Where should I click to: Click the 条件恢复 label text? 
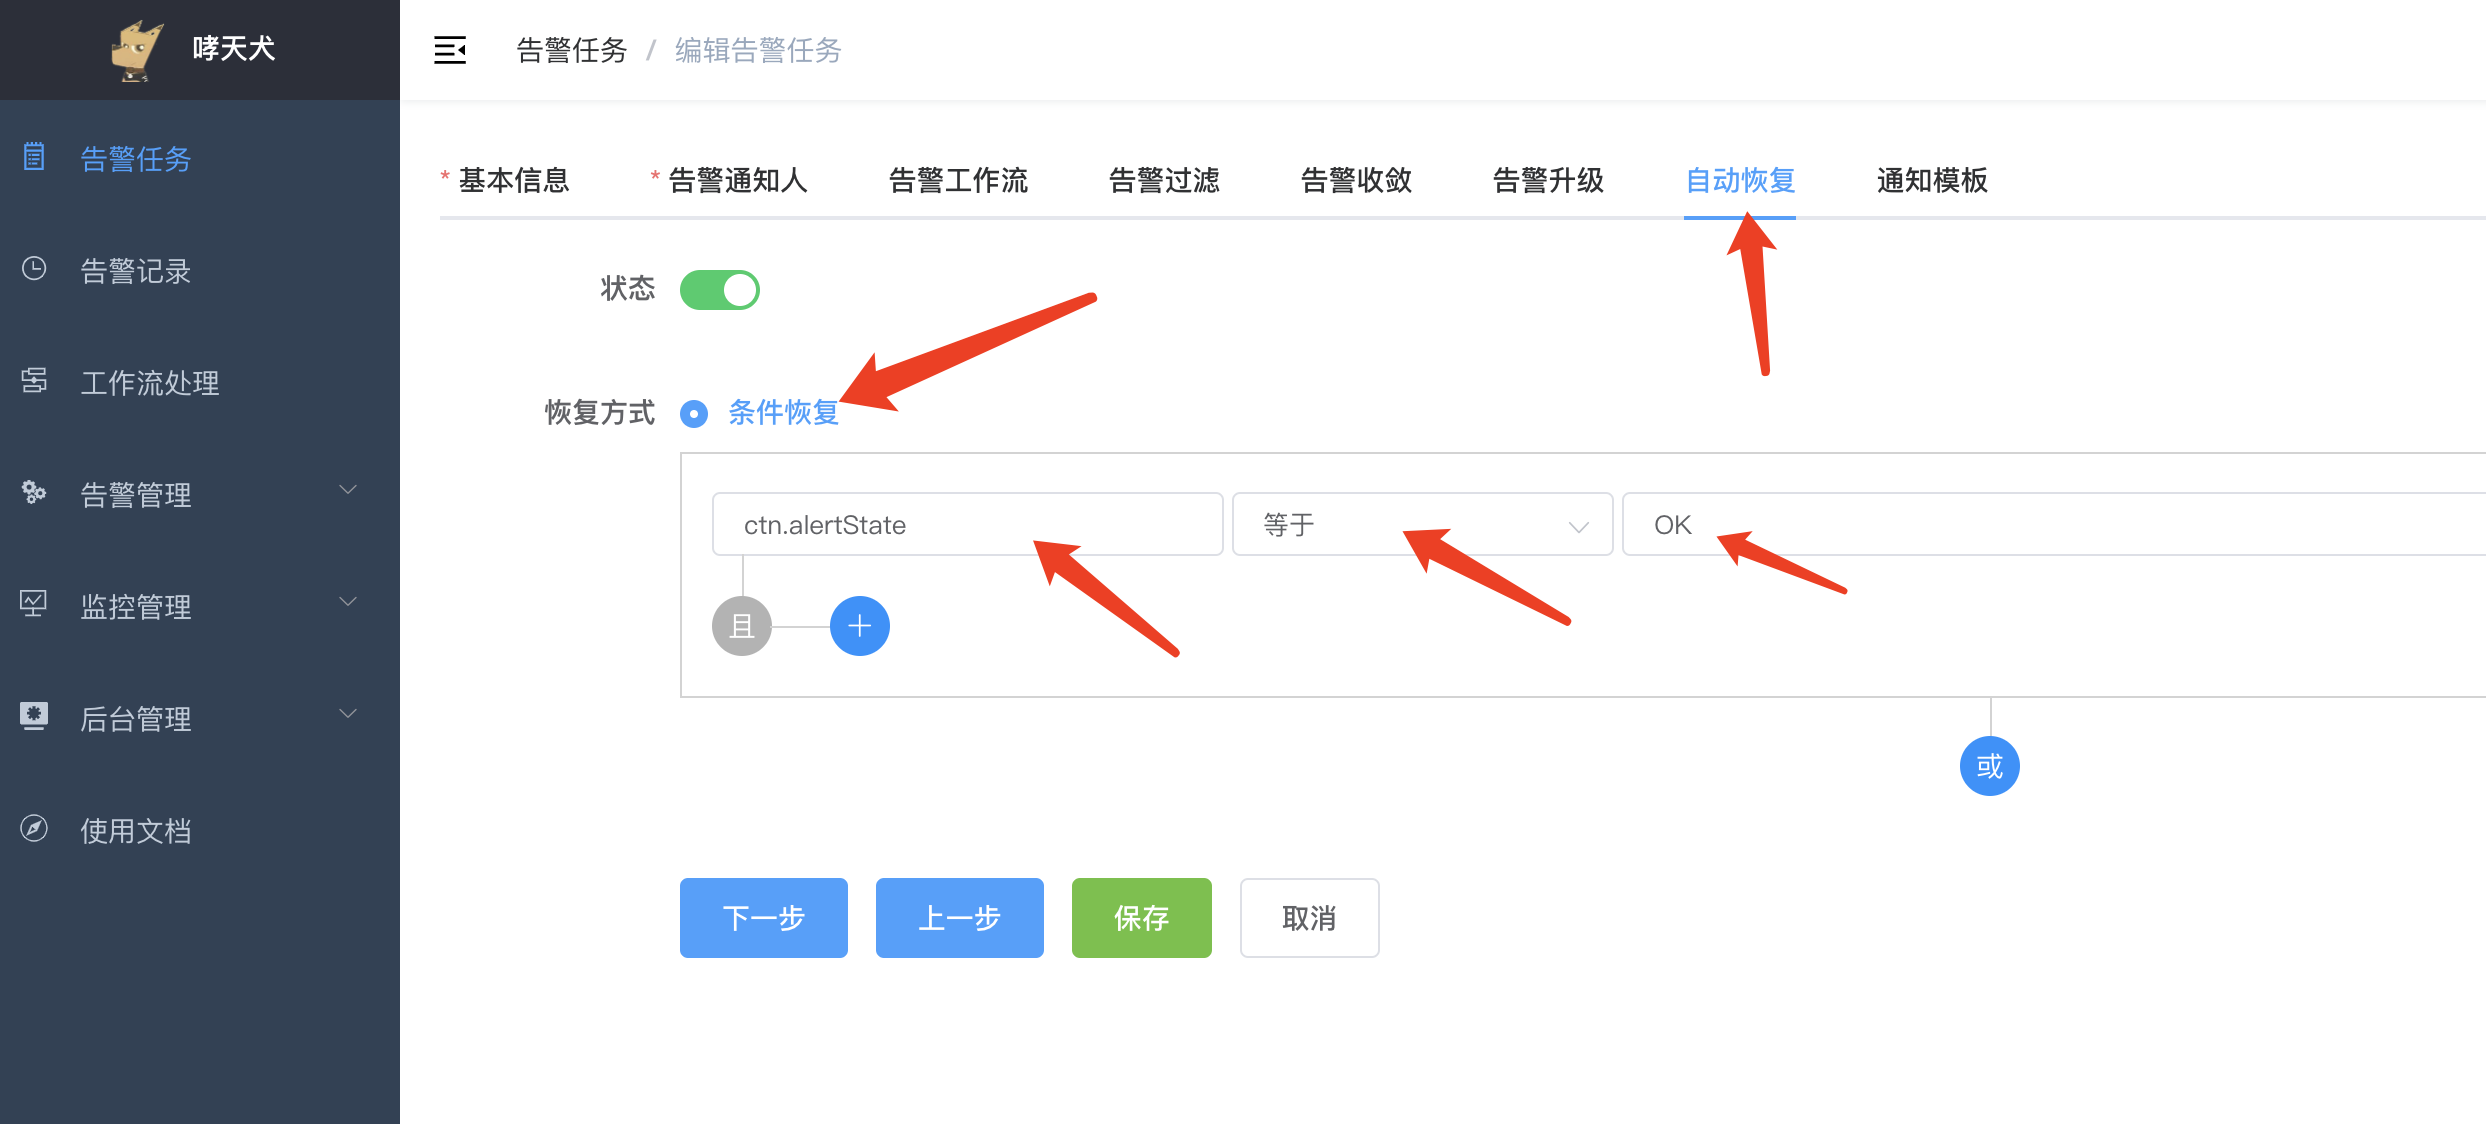point(784,412)
